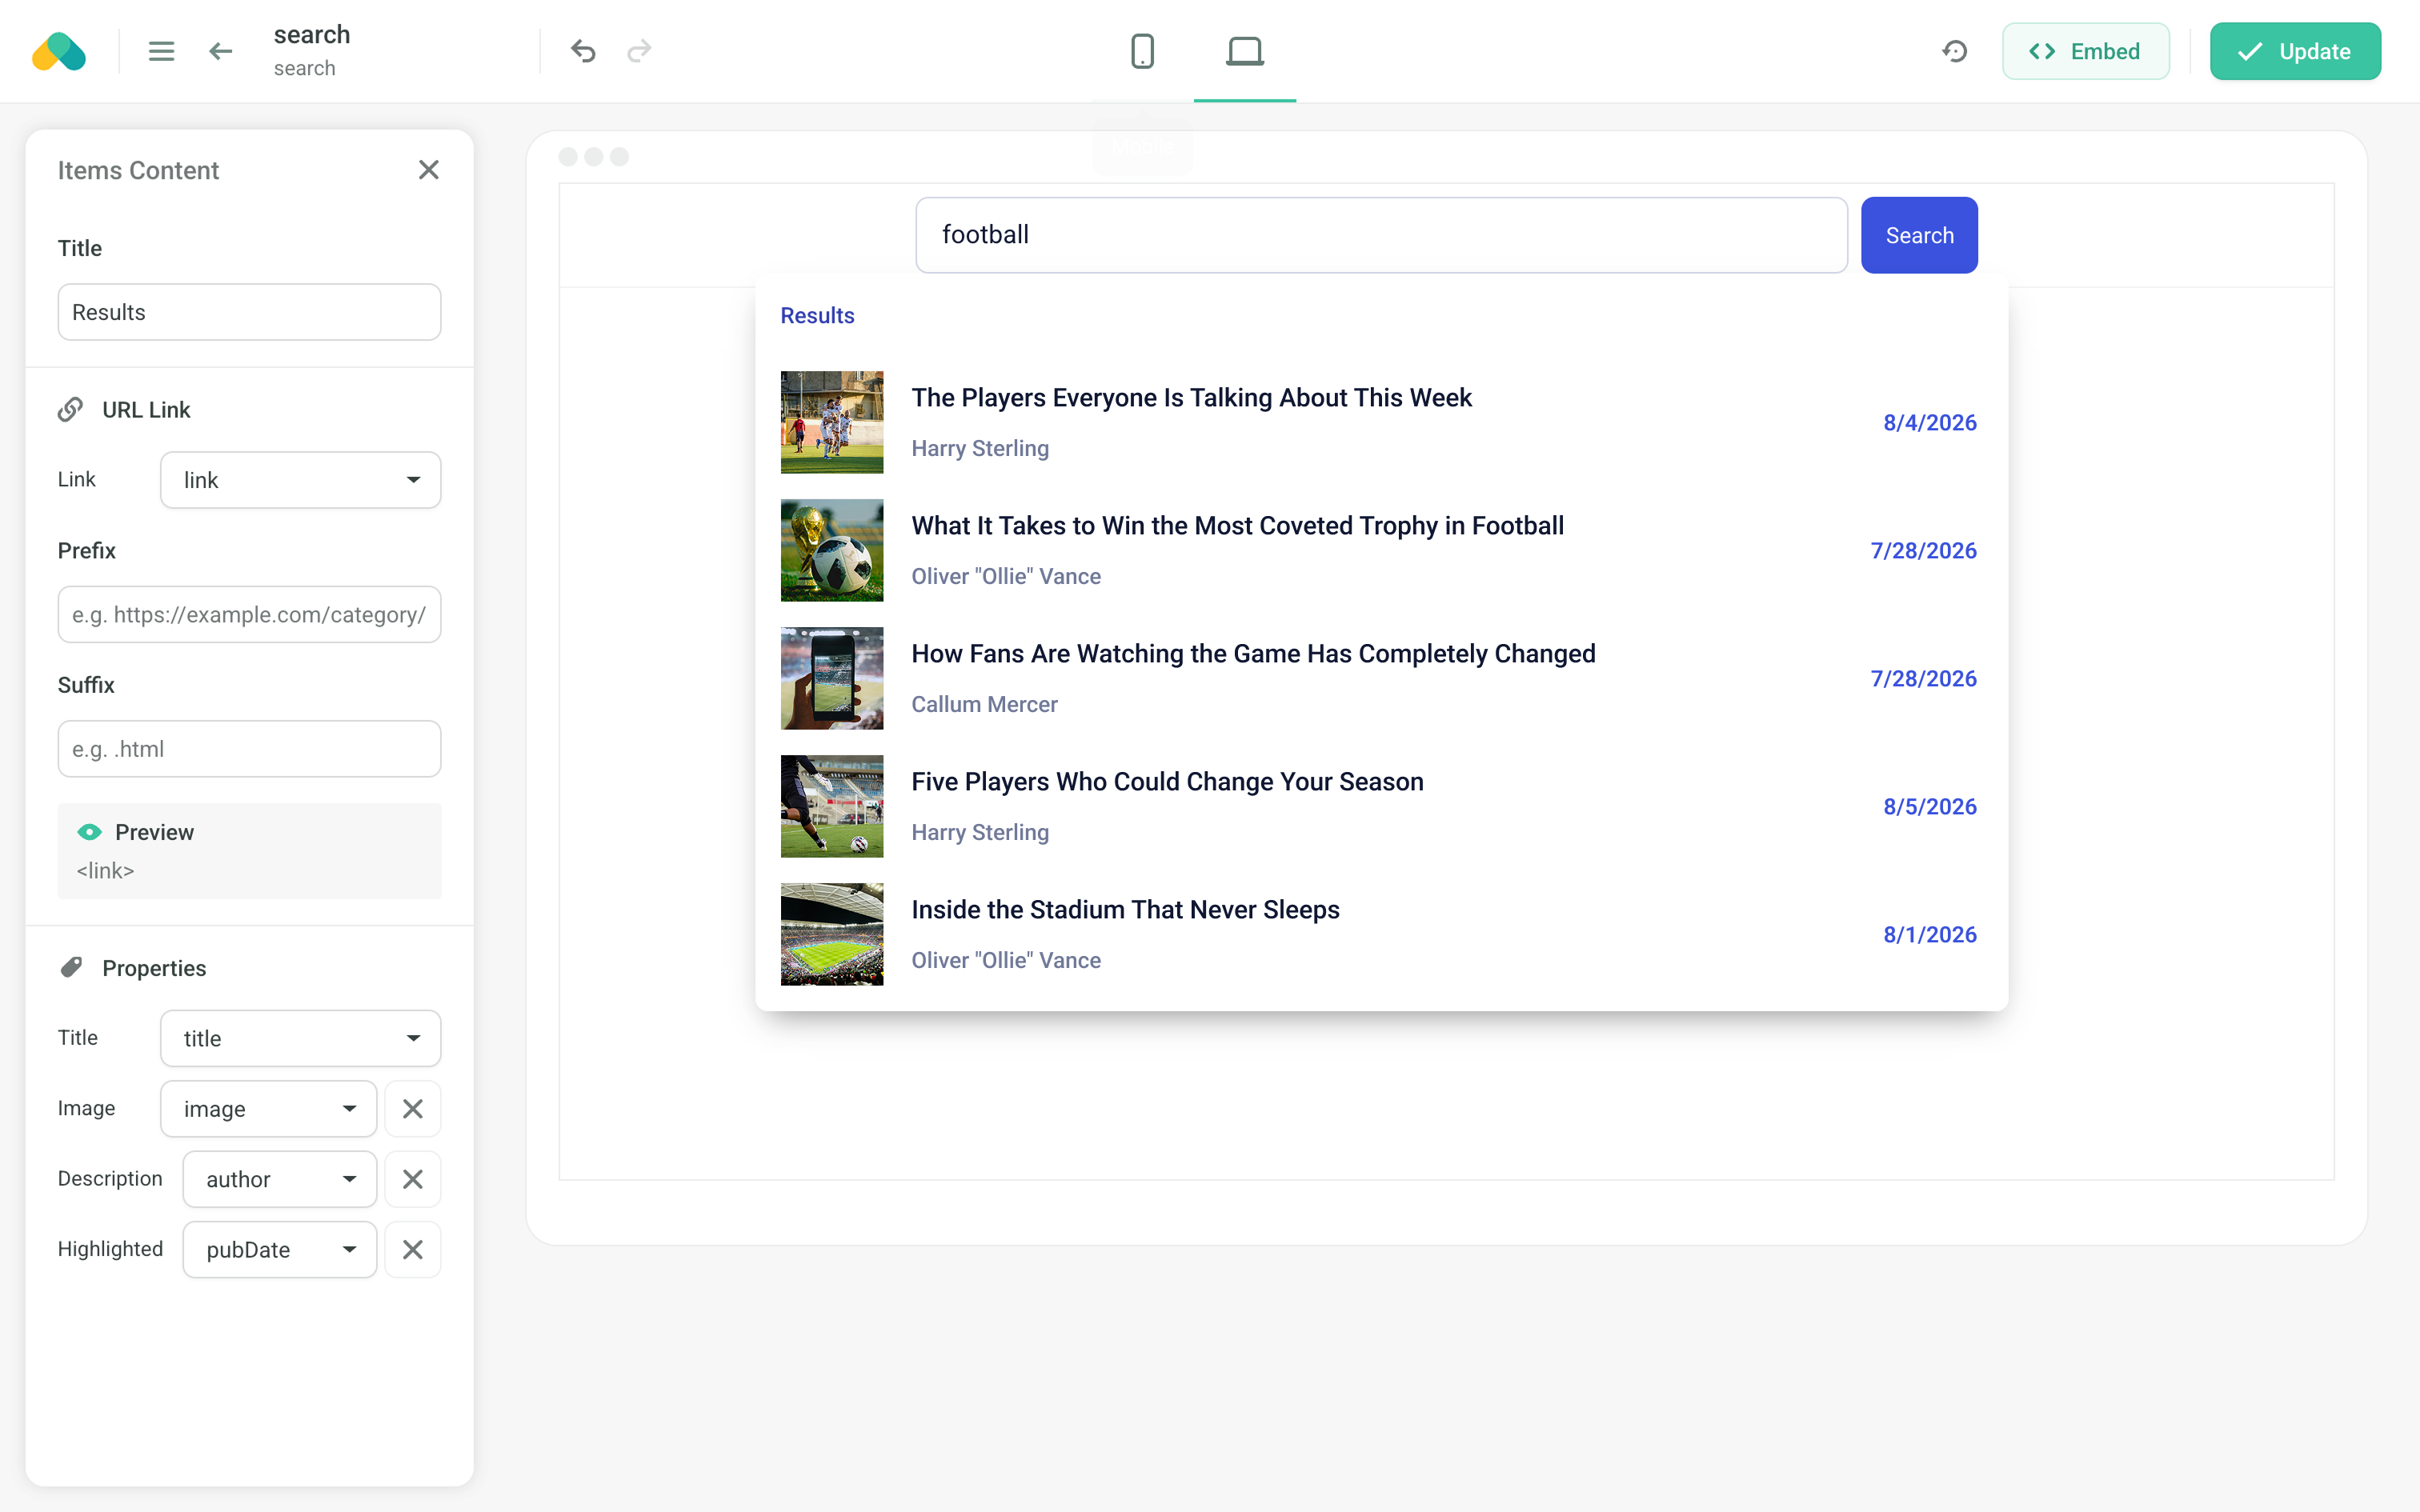The width and height of the screenshot is (2420, 1512).
Task: Click the 8/4/2026 date
Action: click(x=1930, y=422)
